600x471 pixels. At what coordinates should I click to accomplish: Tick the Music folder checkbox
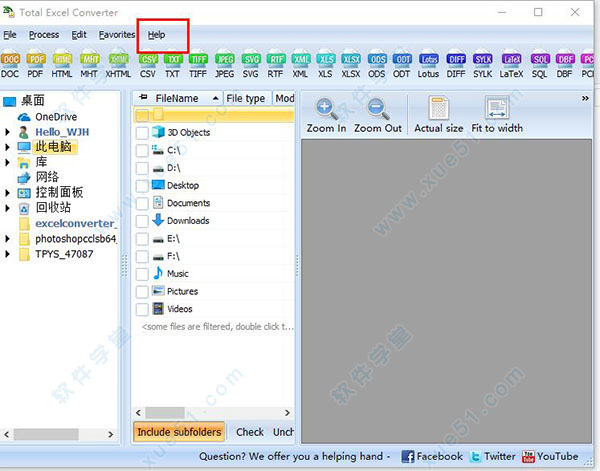[x=142, y=274]
